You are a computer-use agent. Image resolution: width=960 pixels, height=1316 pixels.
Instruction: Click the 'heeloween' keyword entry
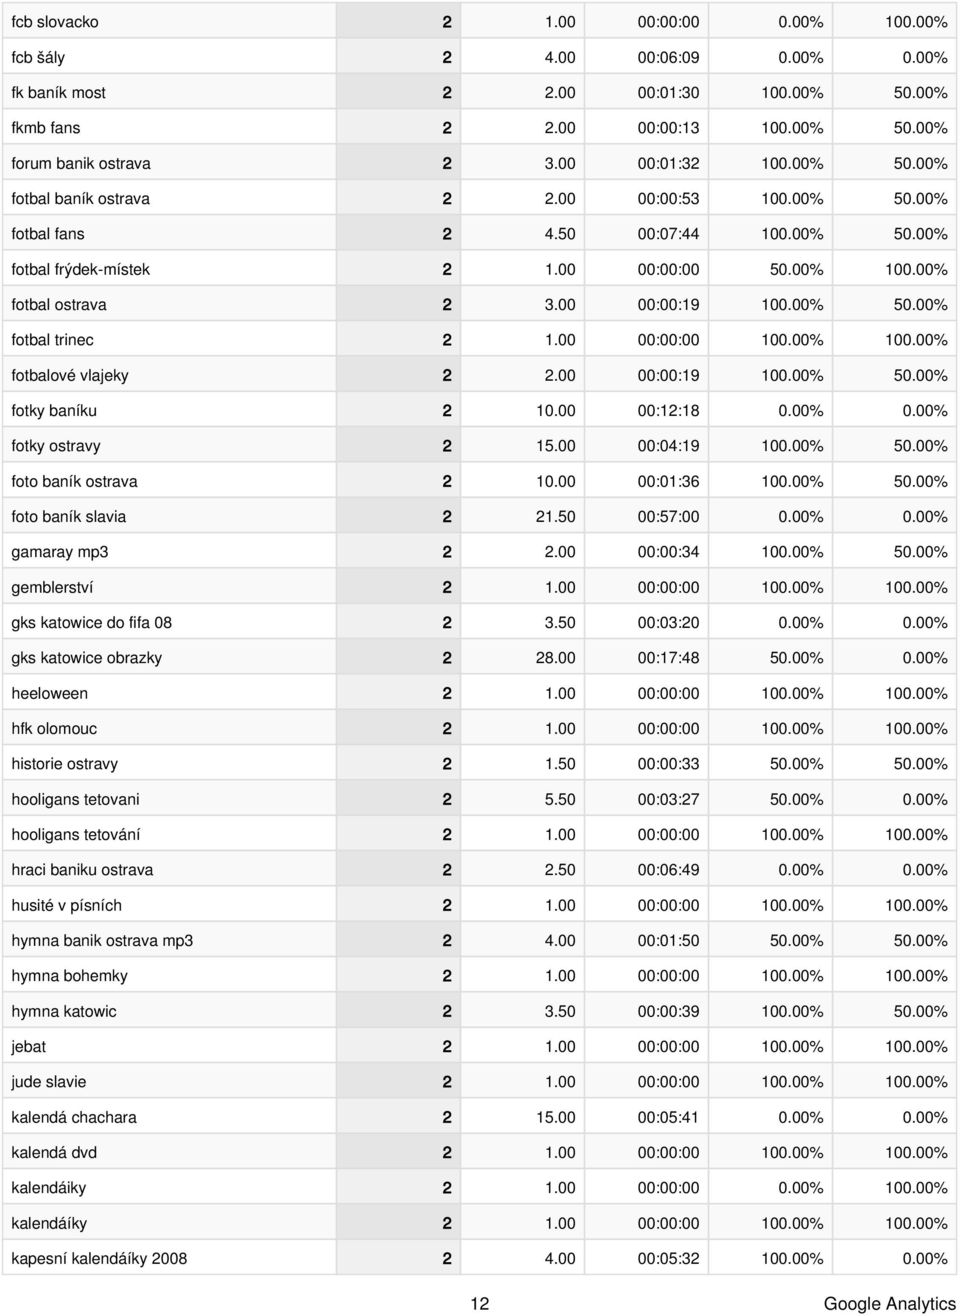point(50,693)
